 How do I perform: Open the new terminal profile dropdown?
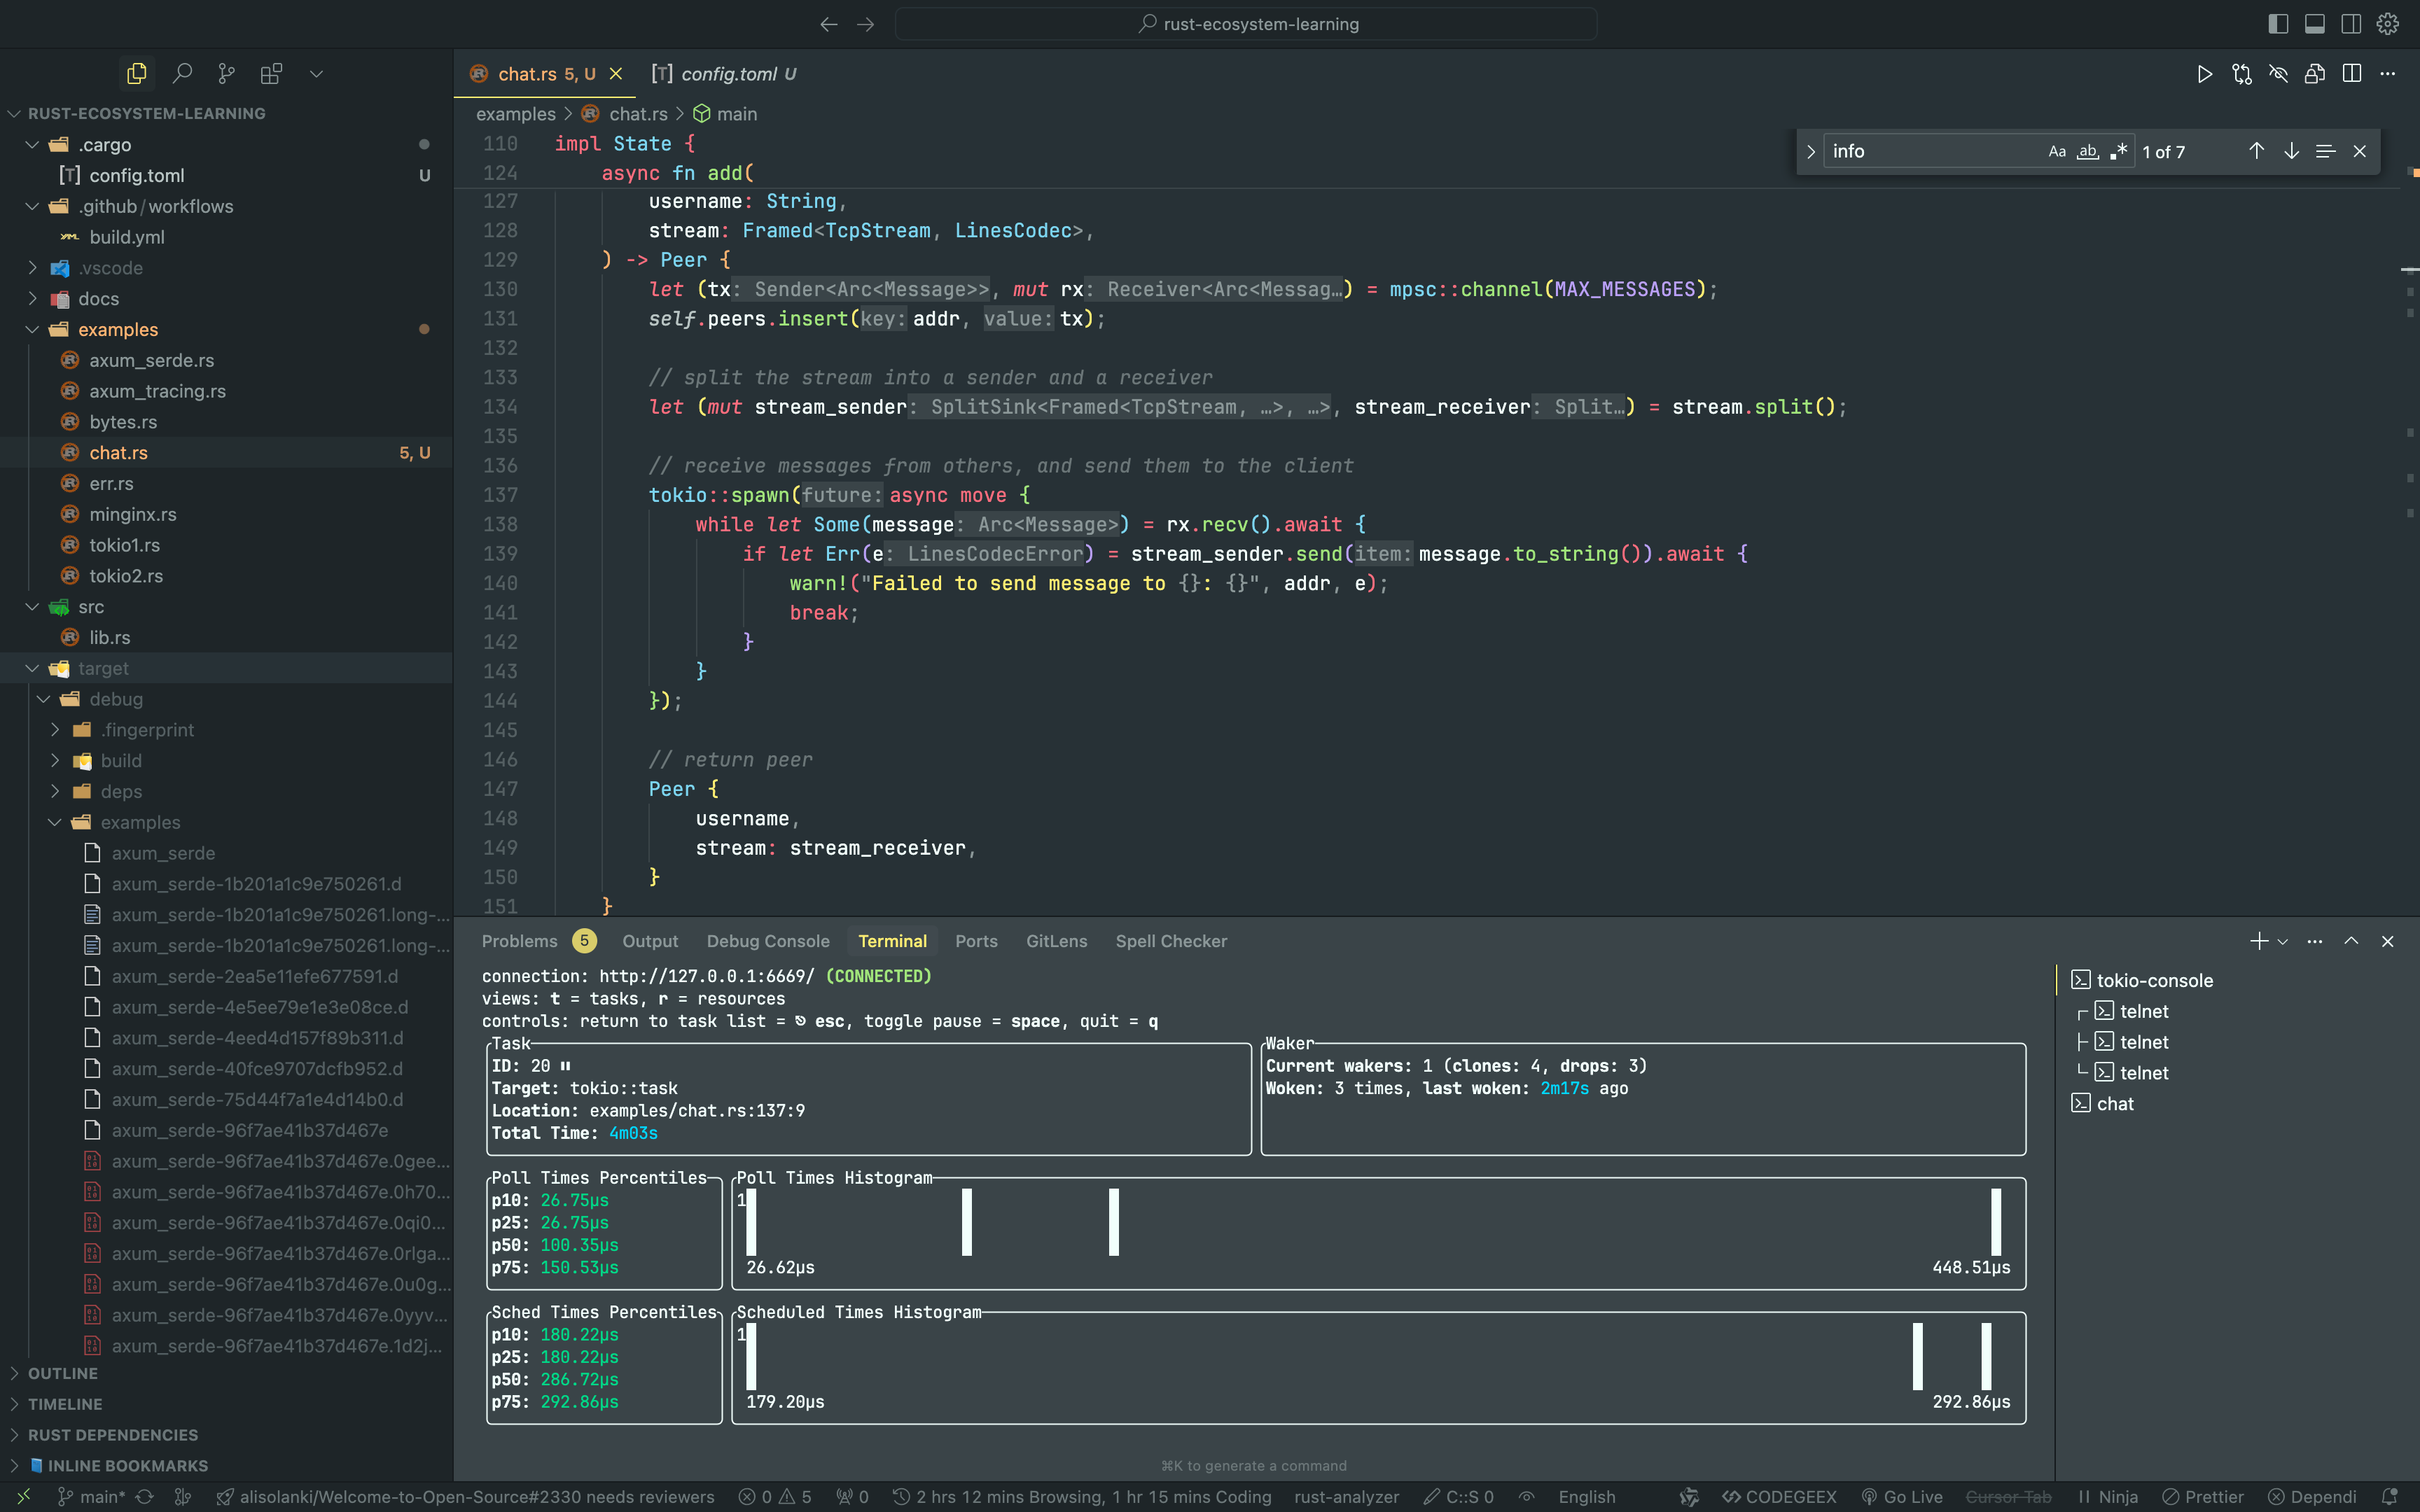(x=2283, y=942)
